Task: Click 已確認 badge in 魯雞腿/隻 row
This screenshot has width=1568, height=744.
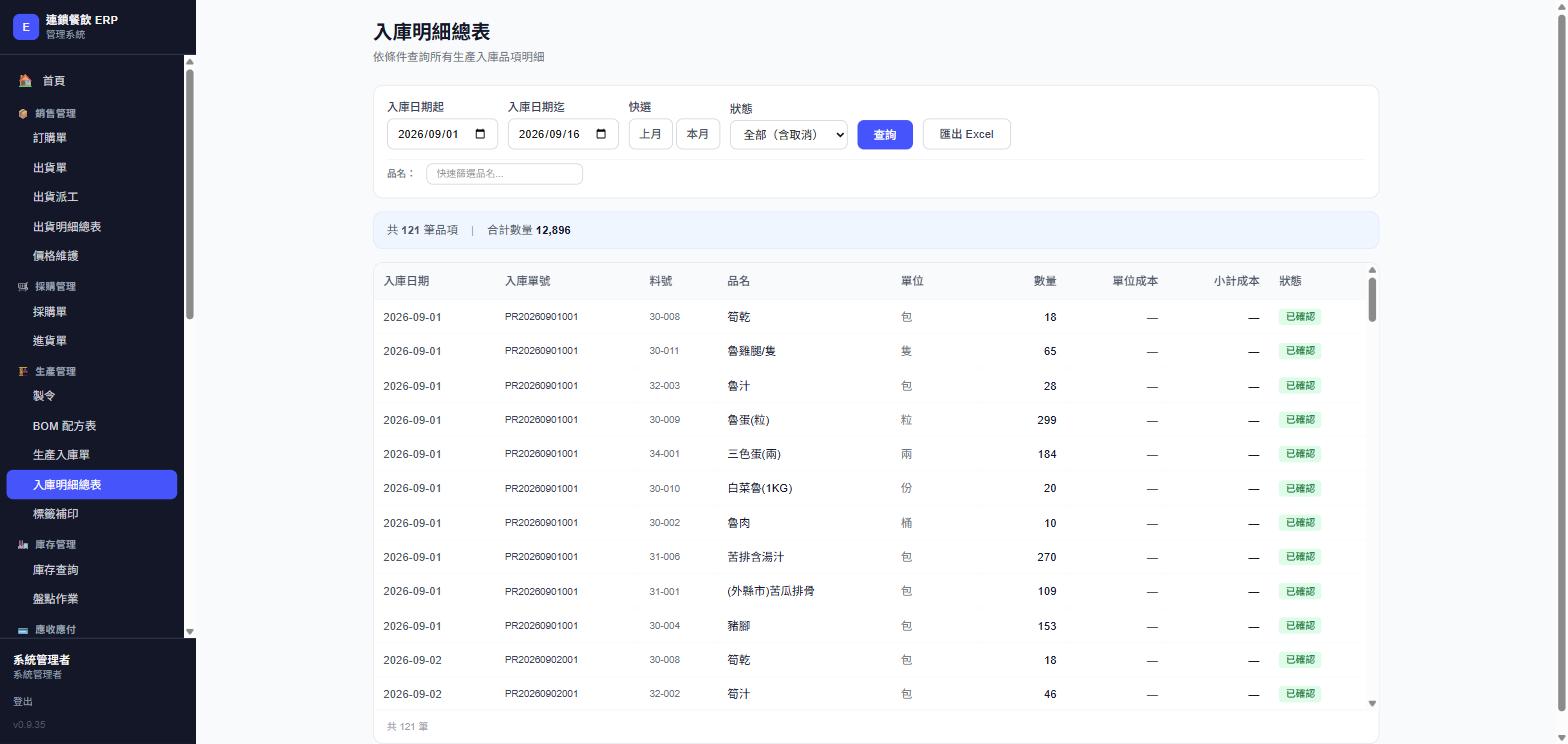Action: [1300, 351]
